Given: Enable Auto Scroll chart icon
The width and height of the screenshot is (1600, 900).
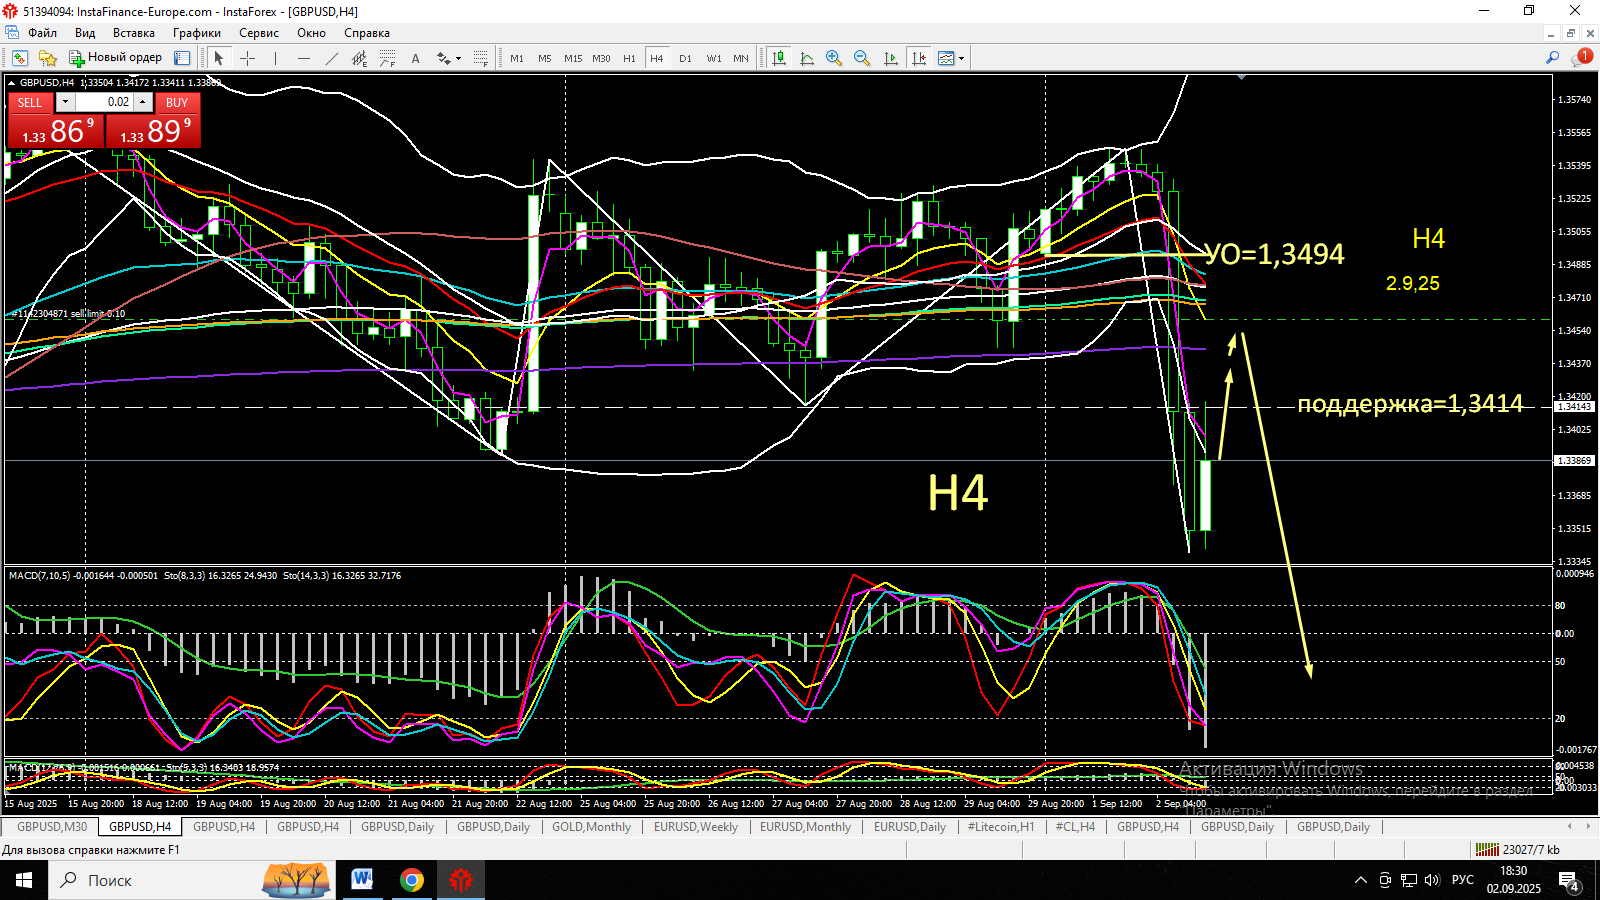Looking at the screenshot, I should (891, 58).
